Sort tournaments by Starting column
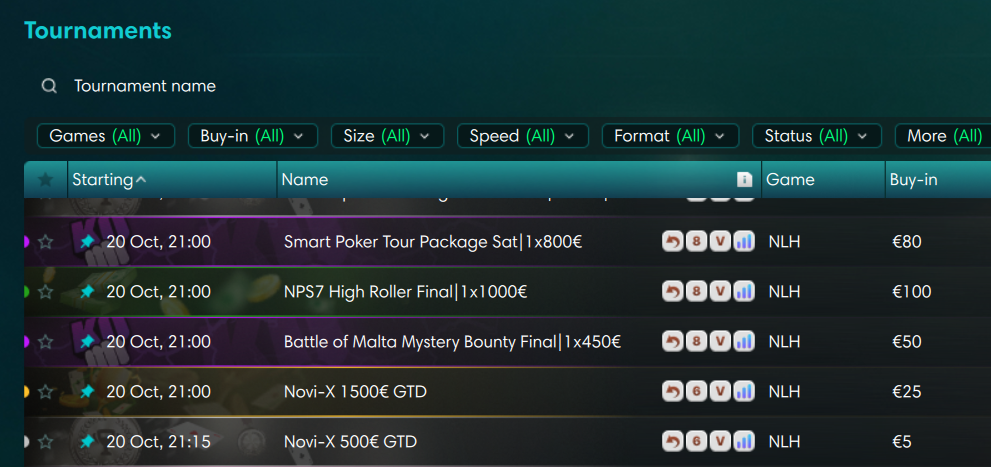 click(103, 180)
